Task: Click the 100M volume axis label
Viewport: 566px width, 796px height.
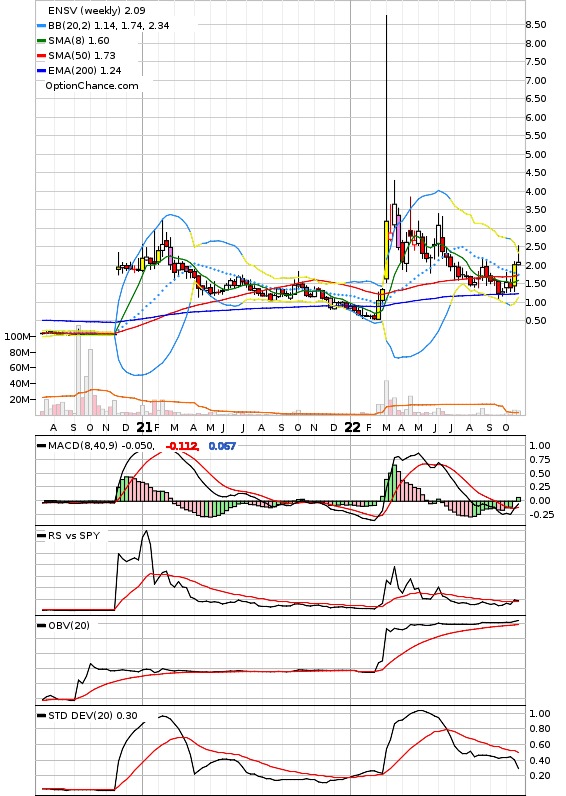Action: pyautogui.click(x=17, y=337)
